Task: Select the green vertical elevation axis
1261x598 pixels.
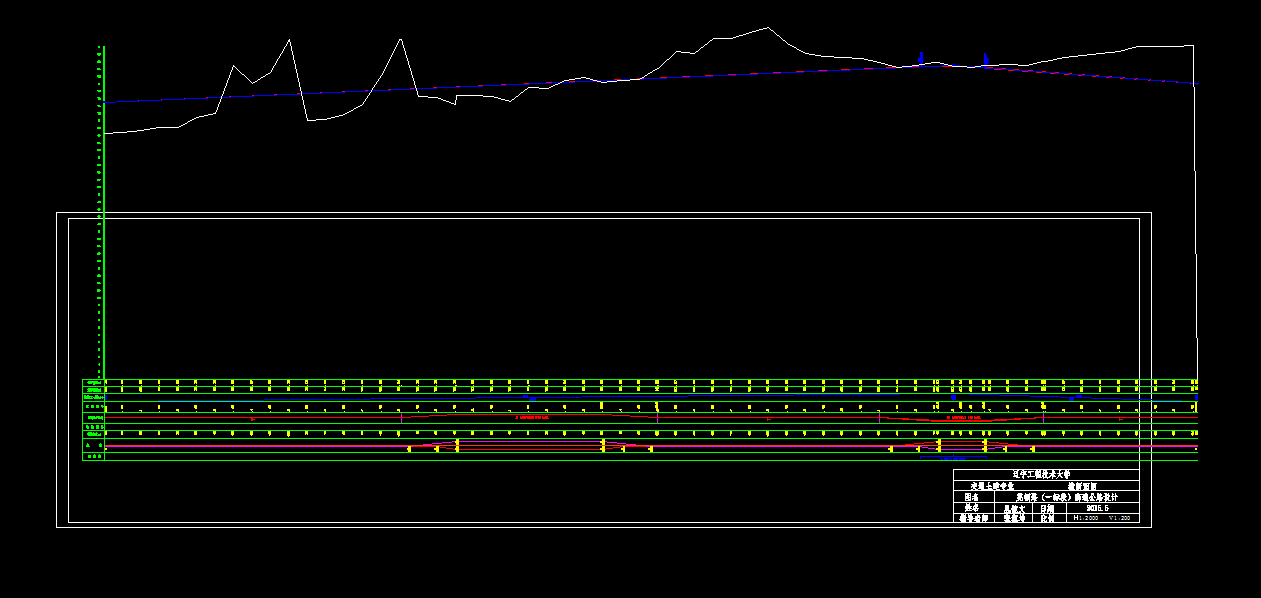Action: pyautogui.click(x=103, y=212)
